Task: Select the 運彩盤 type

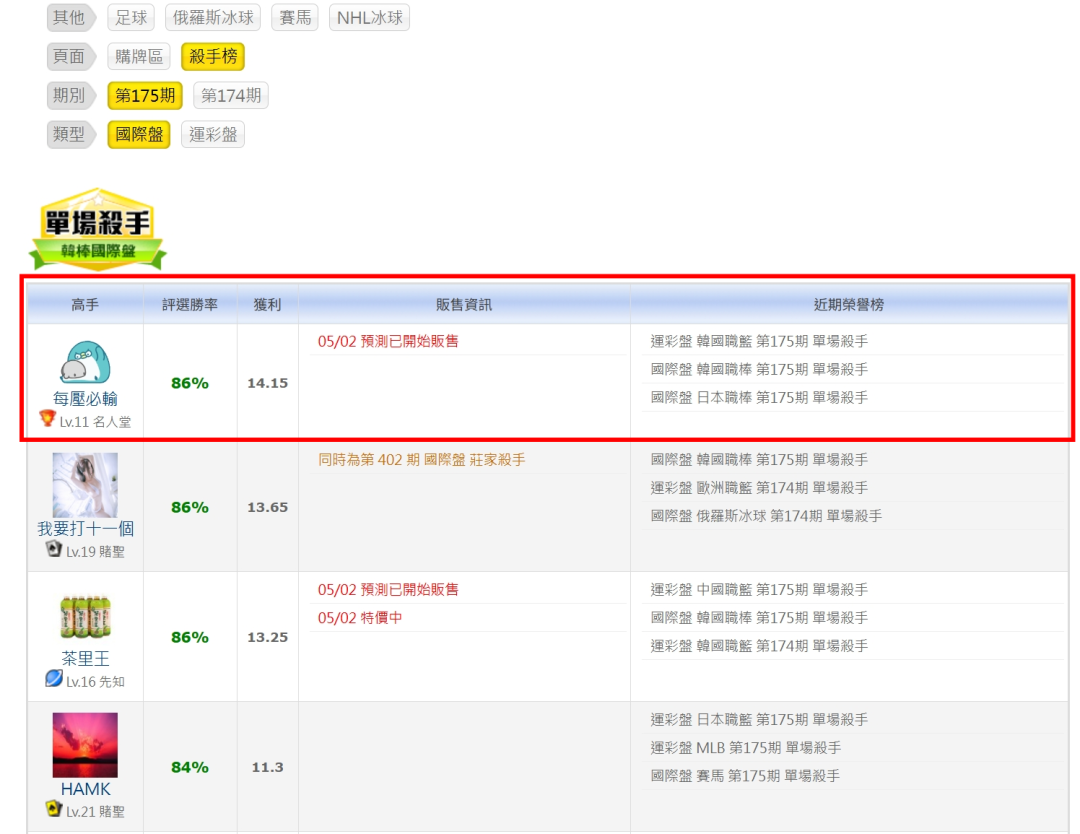Action: 213,134
